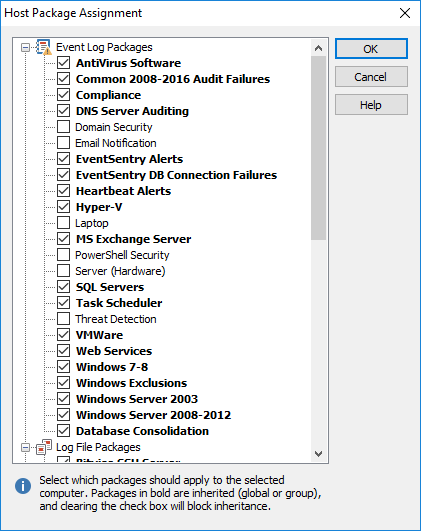Uncheck the Web Services checkbox
Viewport: 421px width, 531px height.
click(64, 351)
